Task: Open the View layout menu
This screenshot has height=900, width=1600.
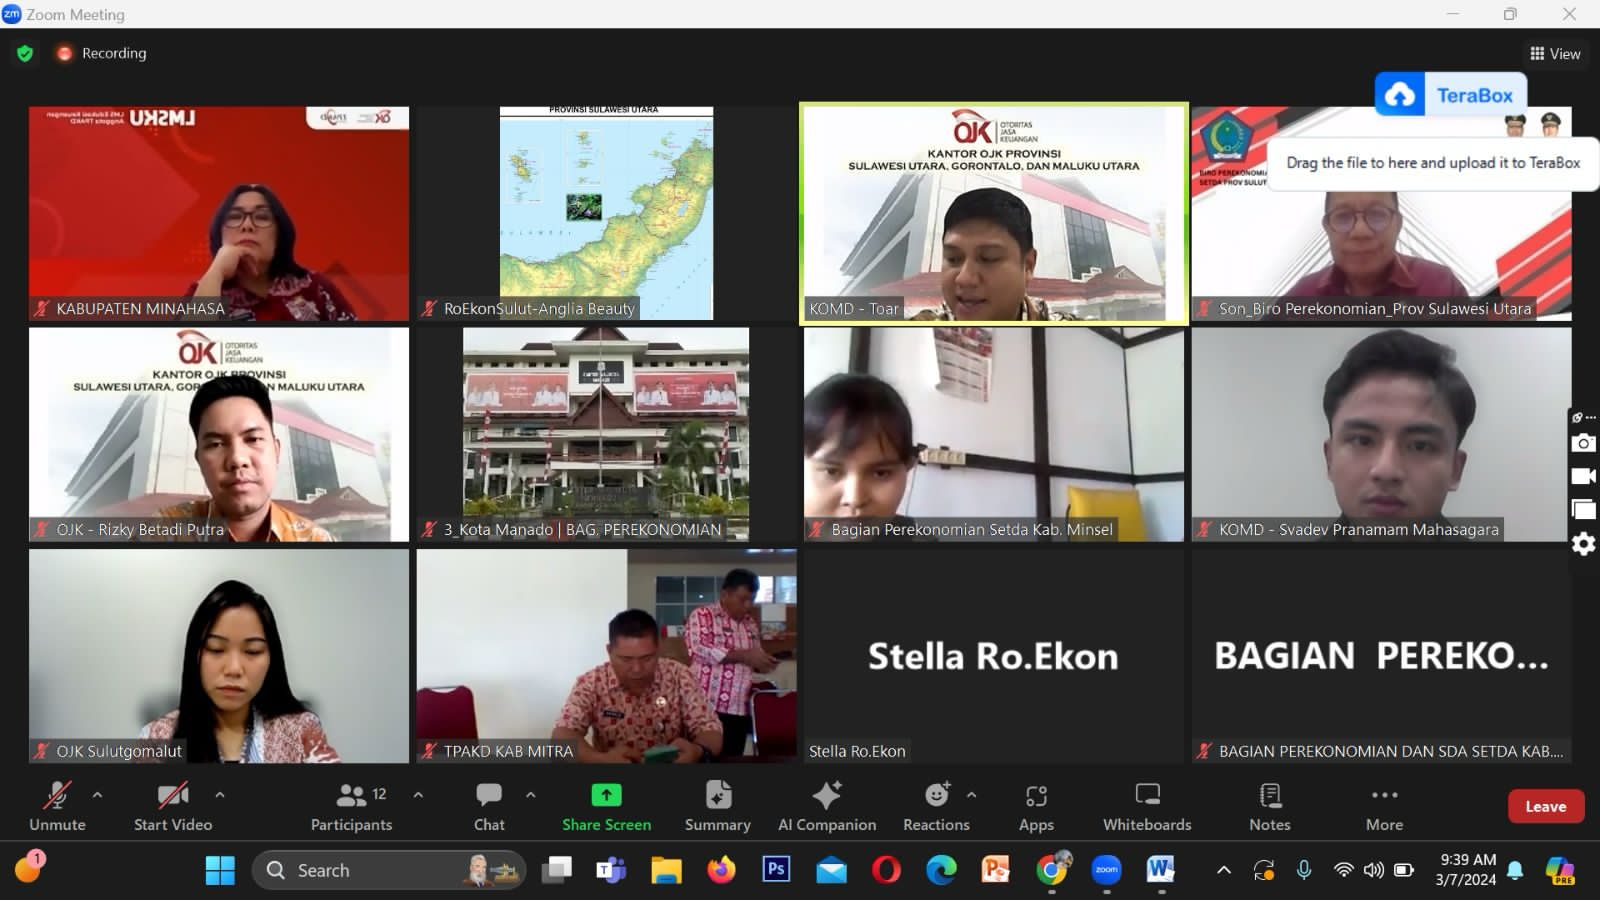Action: pyautogui.click(x=1555, y=54)
